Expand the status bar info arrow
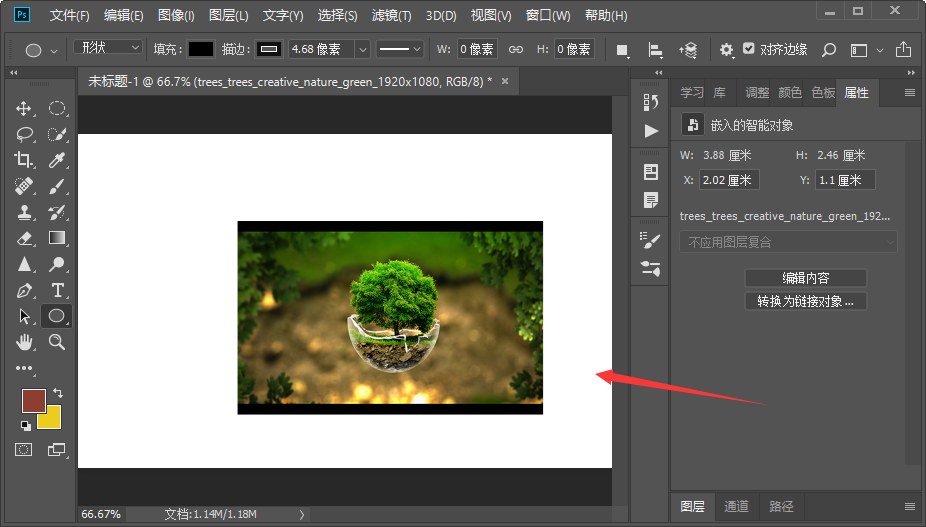This screenshot has height=527, width=926. [x=302, y=515]
